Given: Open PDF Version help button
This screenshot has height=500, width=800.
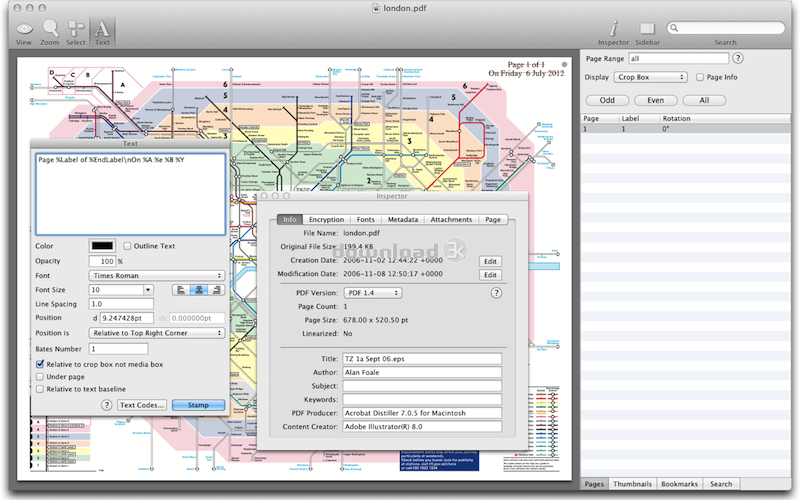Looking at the screenshot, I should click(x=496, y=293).
